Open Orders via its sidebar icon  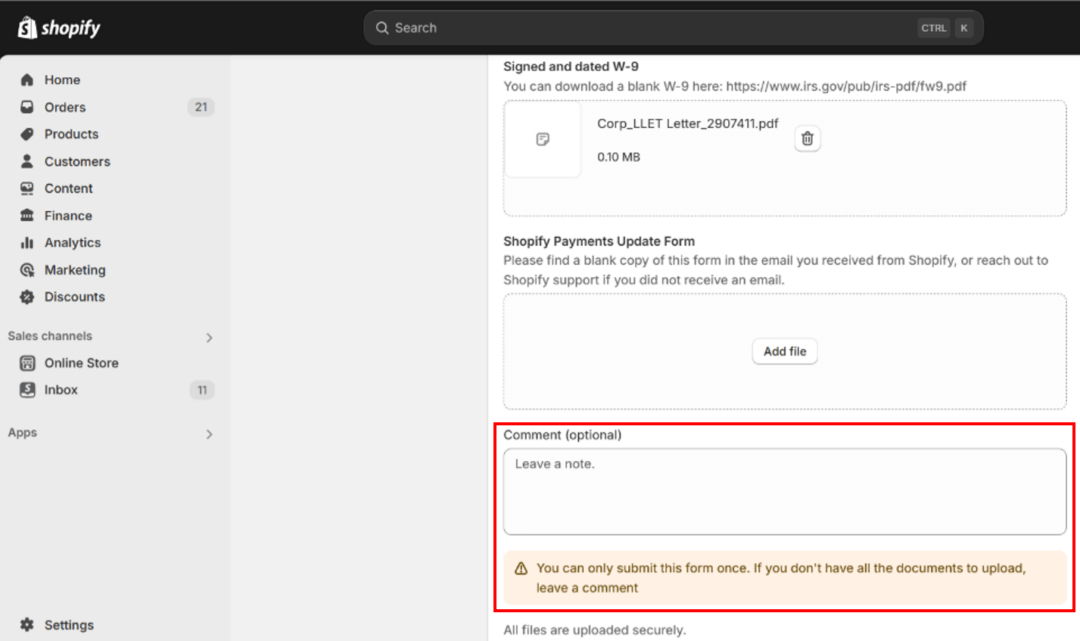(27, 107)
